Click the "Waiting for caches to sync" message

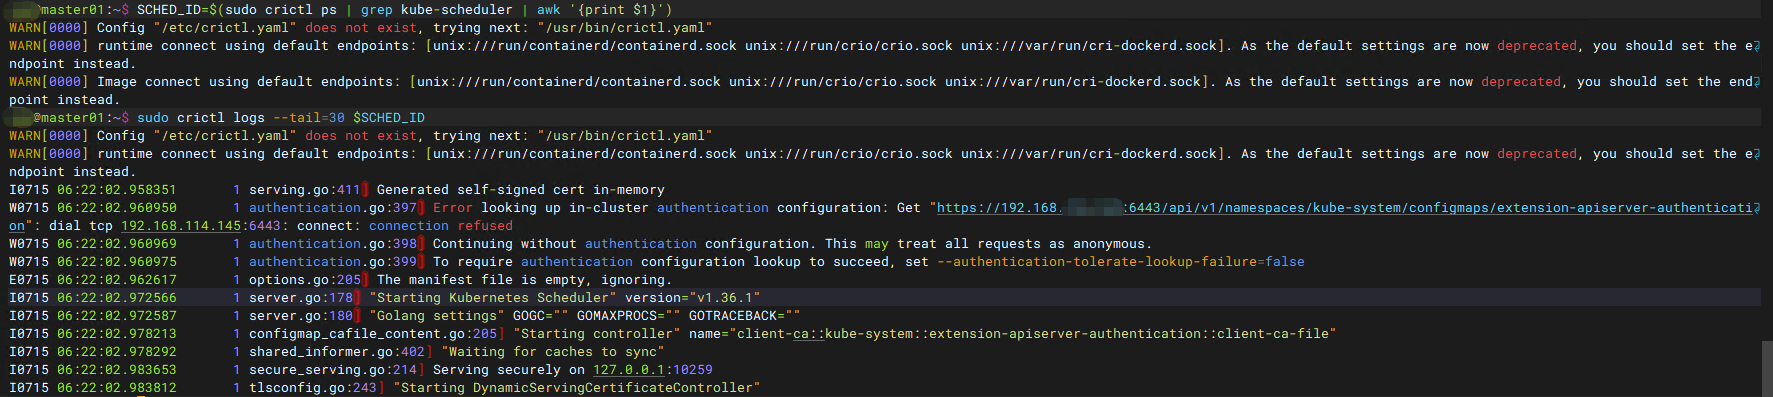553,352
